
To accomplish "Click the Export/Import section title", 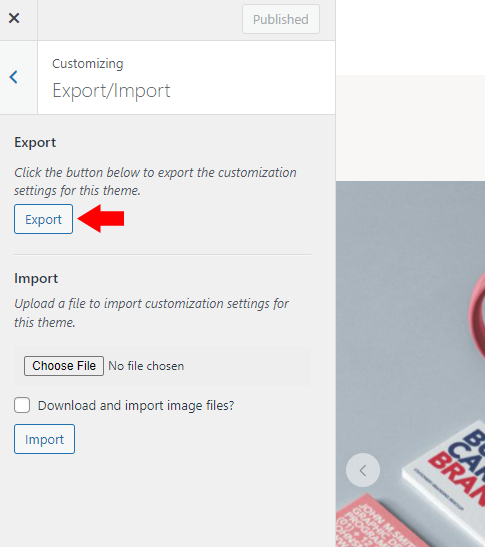I will click(111, 91).
